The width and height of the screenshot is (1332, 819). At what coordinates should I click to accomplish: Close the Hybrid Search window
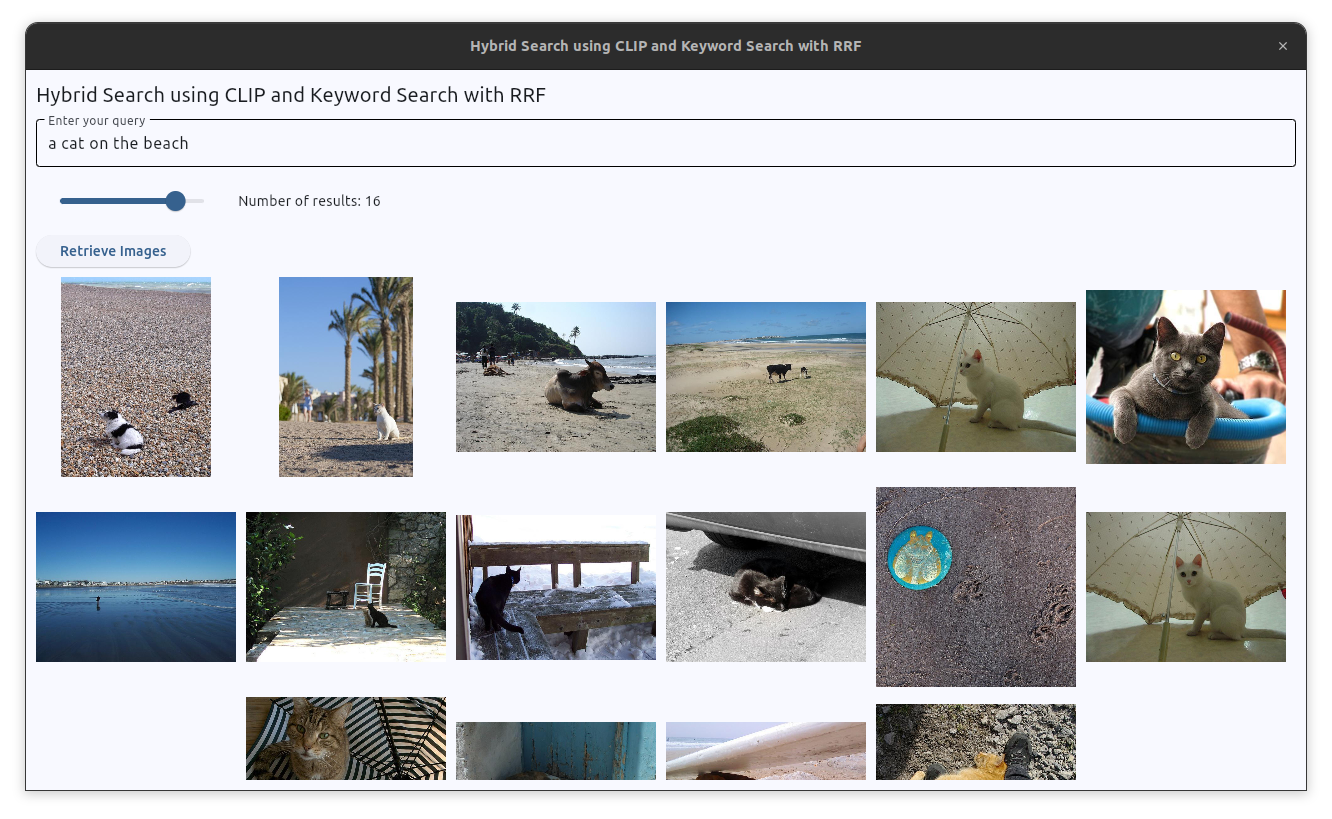pos(1283,46)
